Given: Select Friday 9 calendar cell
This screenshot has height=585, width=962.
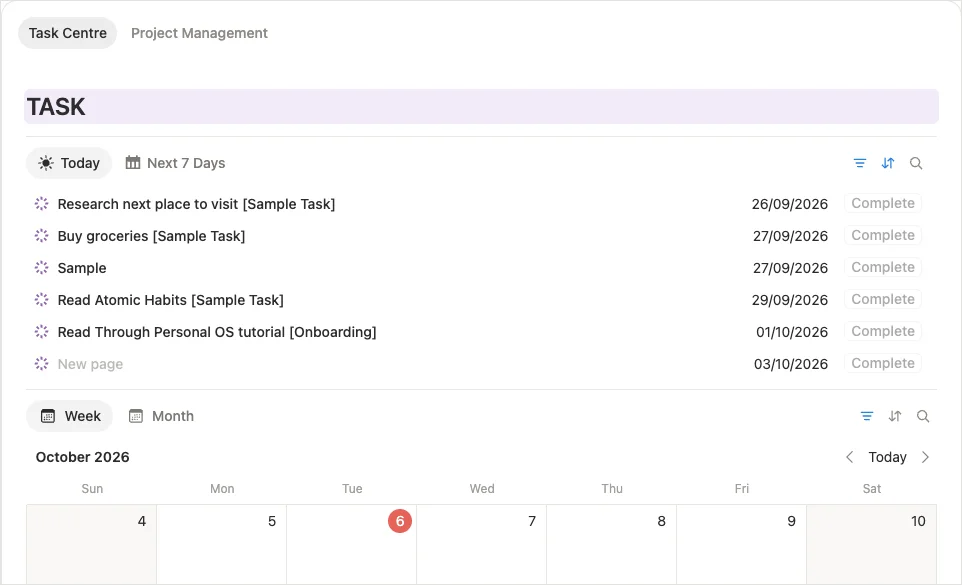Looking at the screenshot, I should [x=742, y=545].
